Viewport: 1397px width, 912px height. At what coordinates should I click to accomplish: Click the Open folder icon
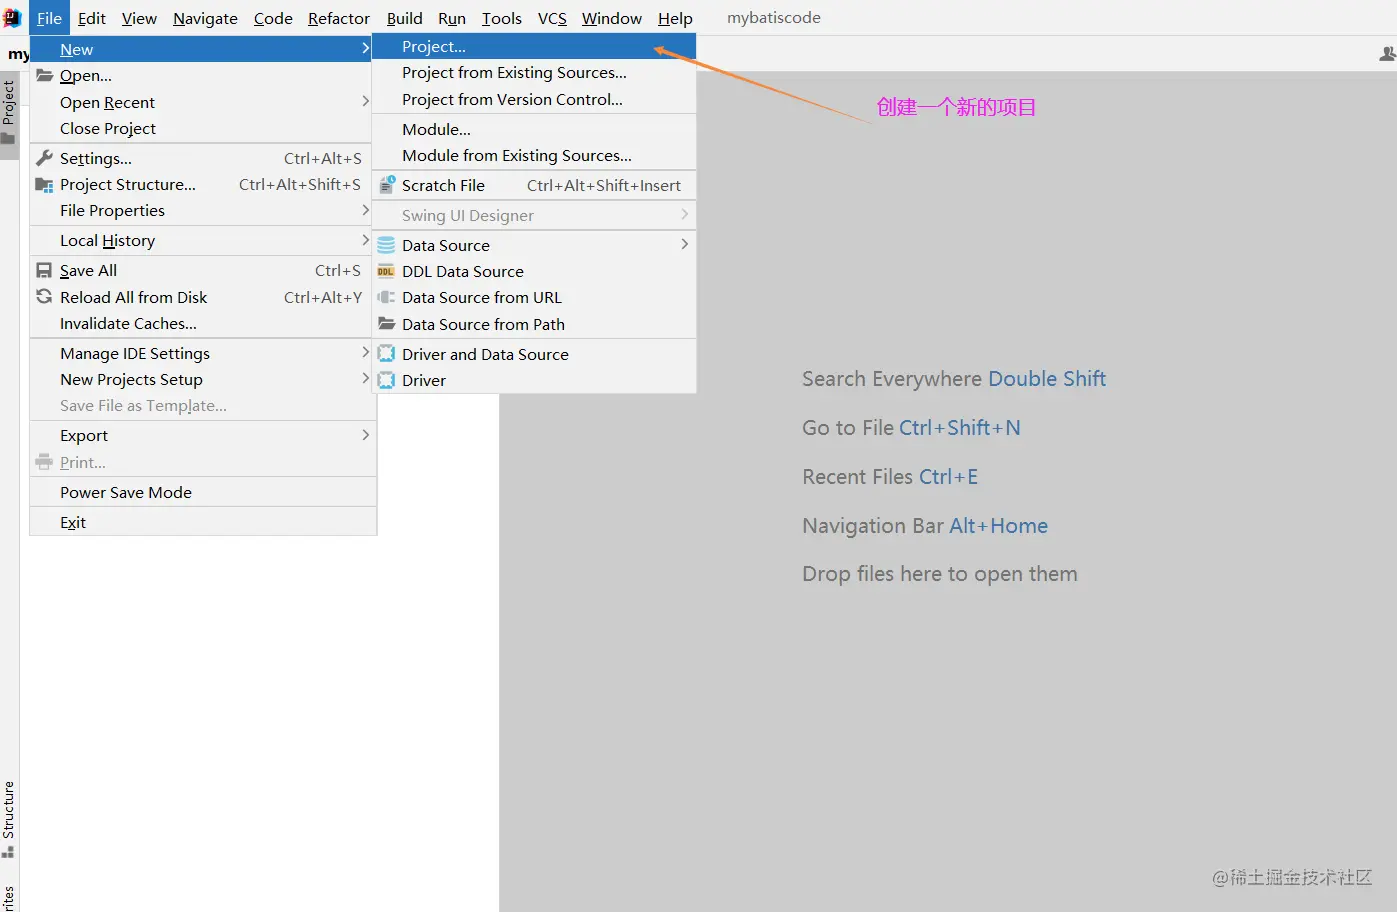coord(44,75)
